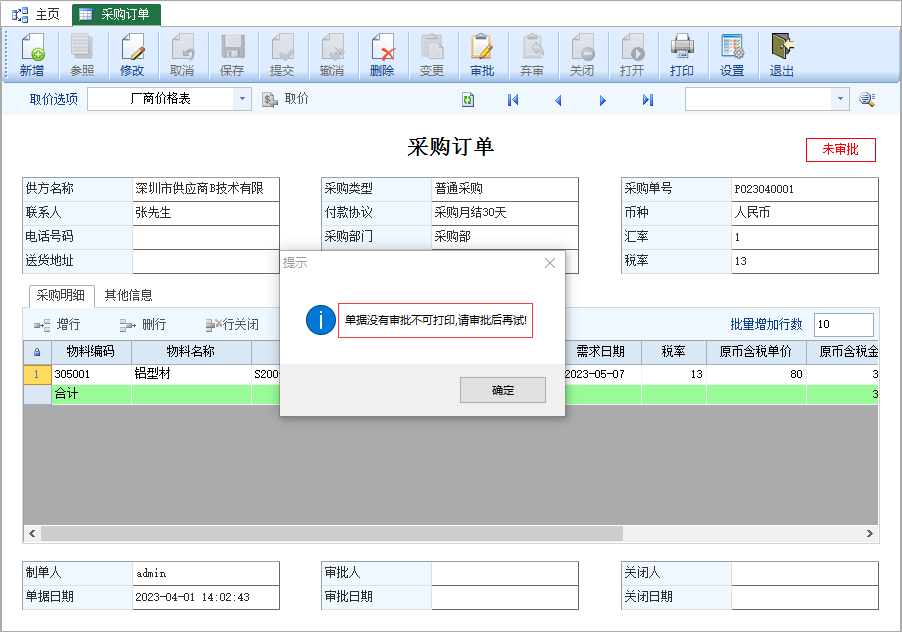Click the 撤消 (Undo) toolbar icon
The image size is (902, 632).
point(332,55)
